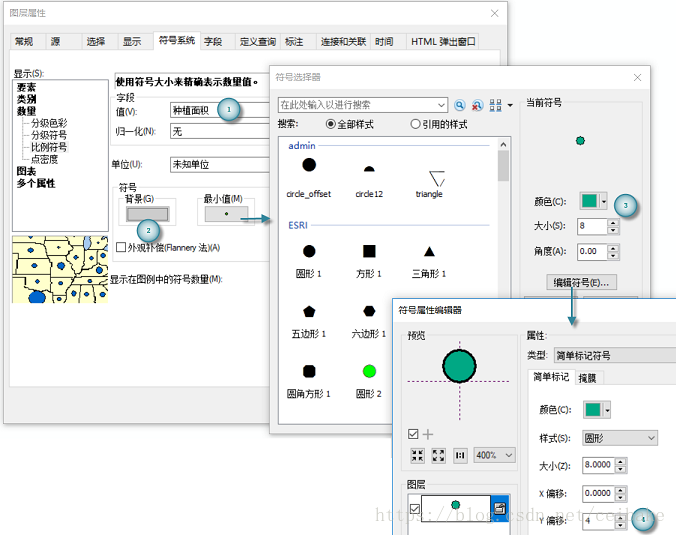The image size is (676, 535).
Task: Click the 值(V) field showing 种植面积
Action: click(x=220, y=110)
